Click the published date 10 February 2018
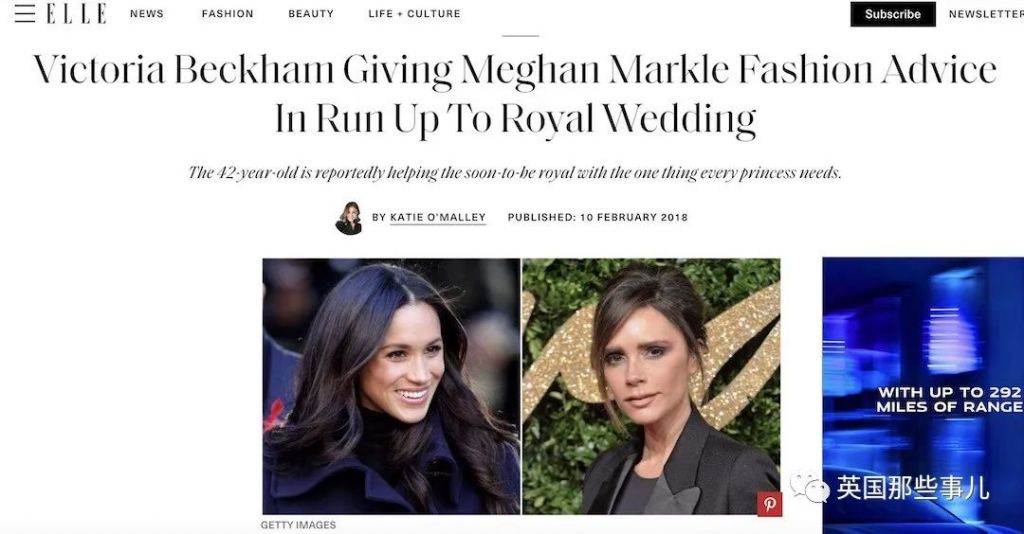 (597, 217)
